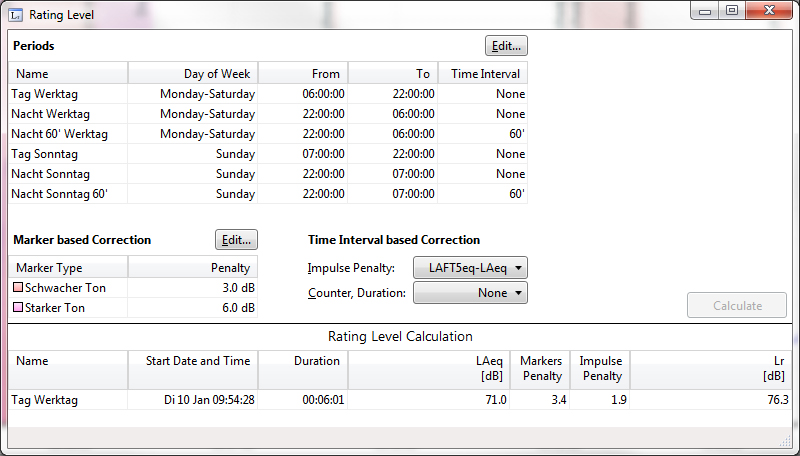
Task: Open the Counter, Duration dropdown
Action: [469, 293]
